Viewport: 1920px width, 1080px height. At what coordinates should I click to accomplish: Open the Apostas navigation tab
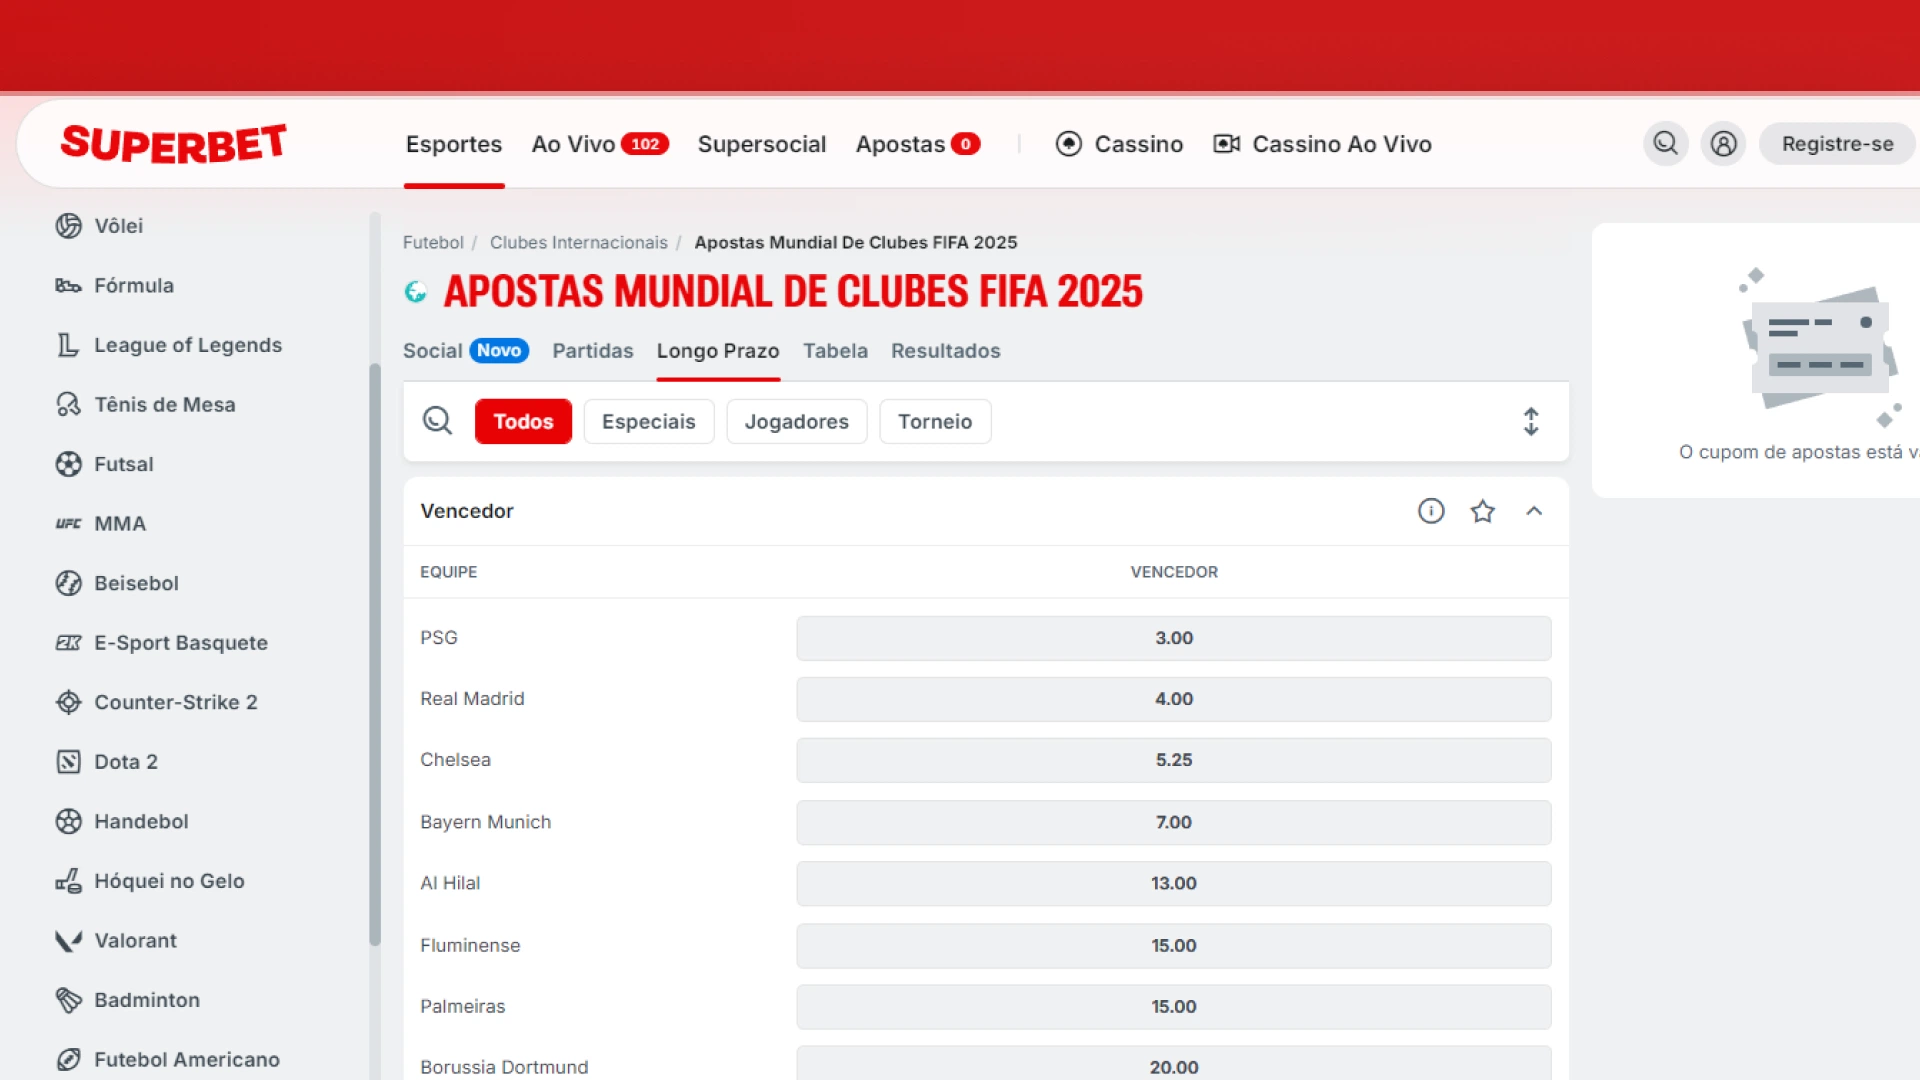(x=900, y=144)
